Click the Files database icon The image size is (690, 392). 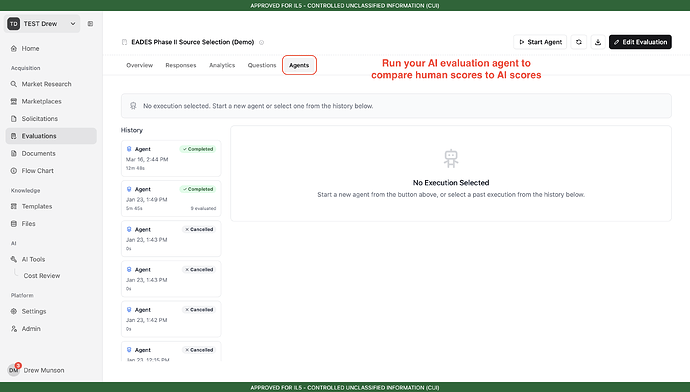14,223
